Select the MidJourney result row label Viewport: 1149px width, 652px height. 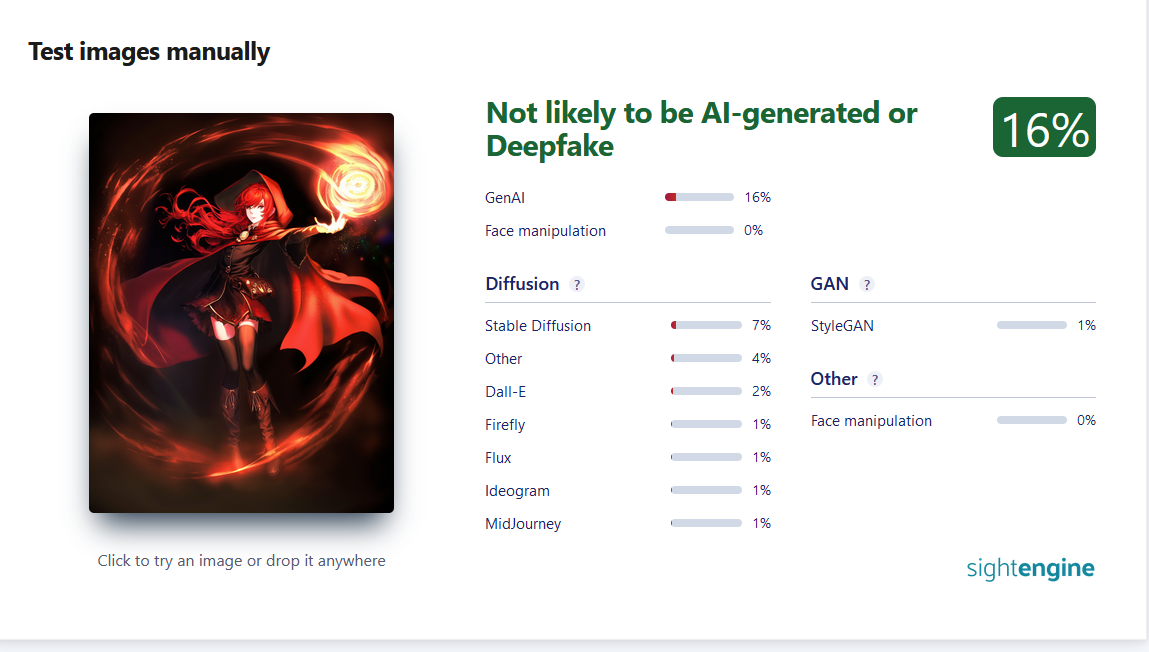(x=523, y=524)
